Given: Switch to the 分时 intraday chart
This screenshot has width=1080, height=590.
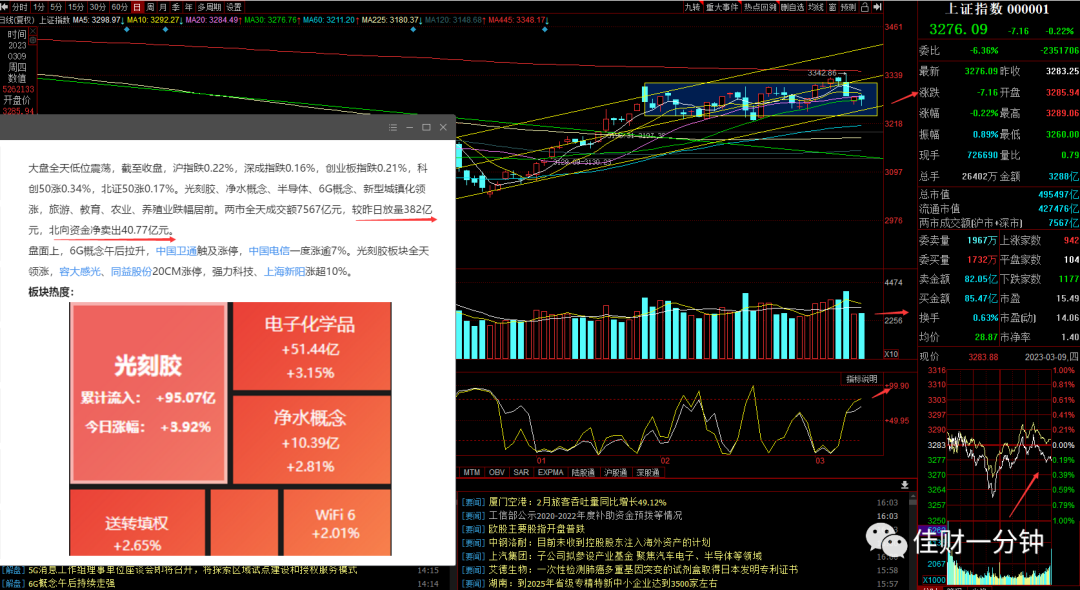Looking at the screenshot, I should point(20,7).
